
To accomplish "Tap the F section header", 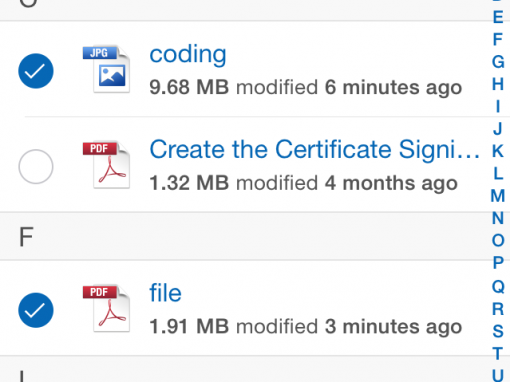I will pos(255,236).
